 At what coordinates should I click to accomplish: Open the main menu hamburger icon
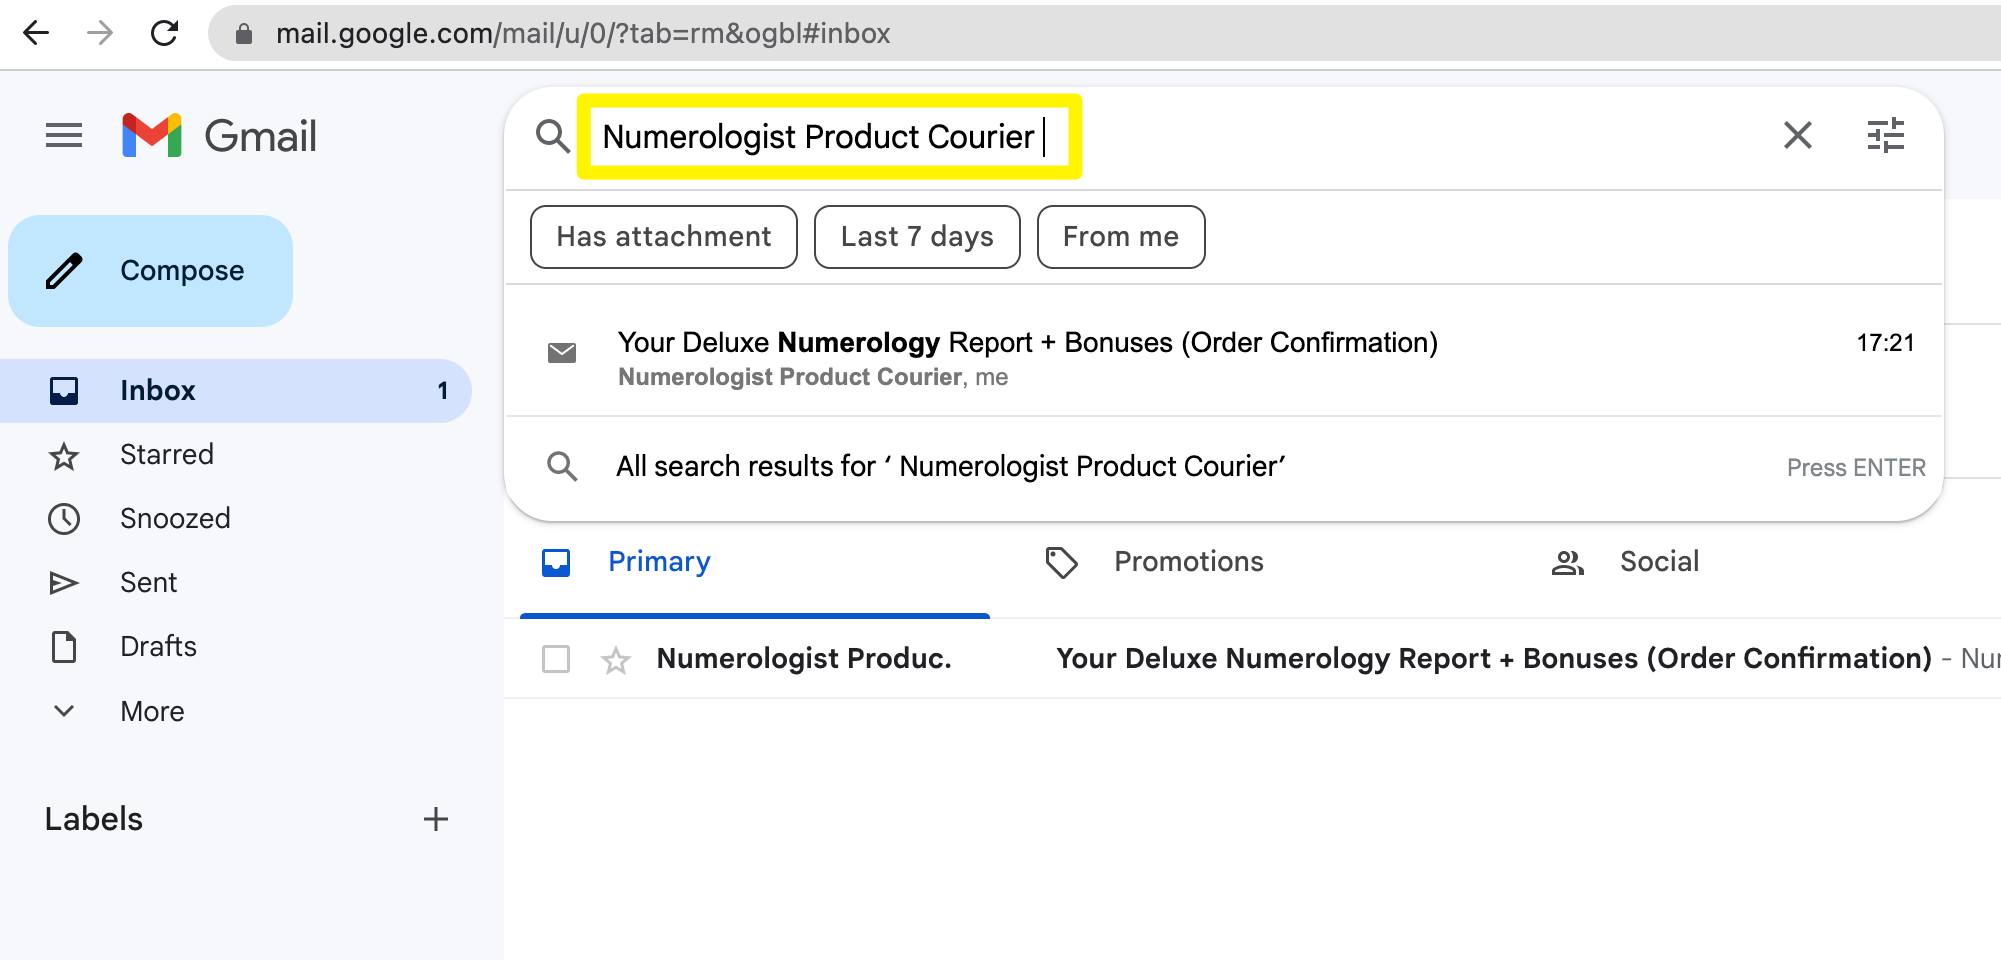coord(64,135)
